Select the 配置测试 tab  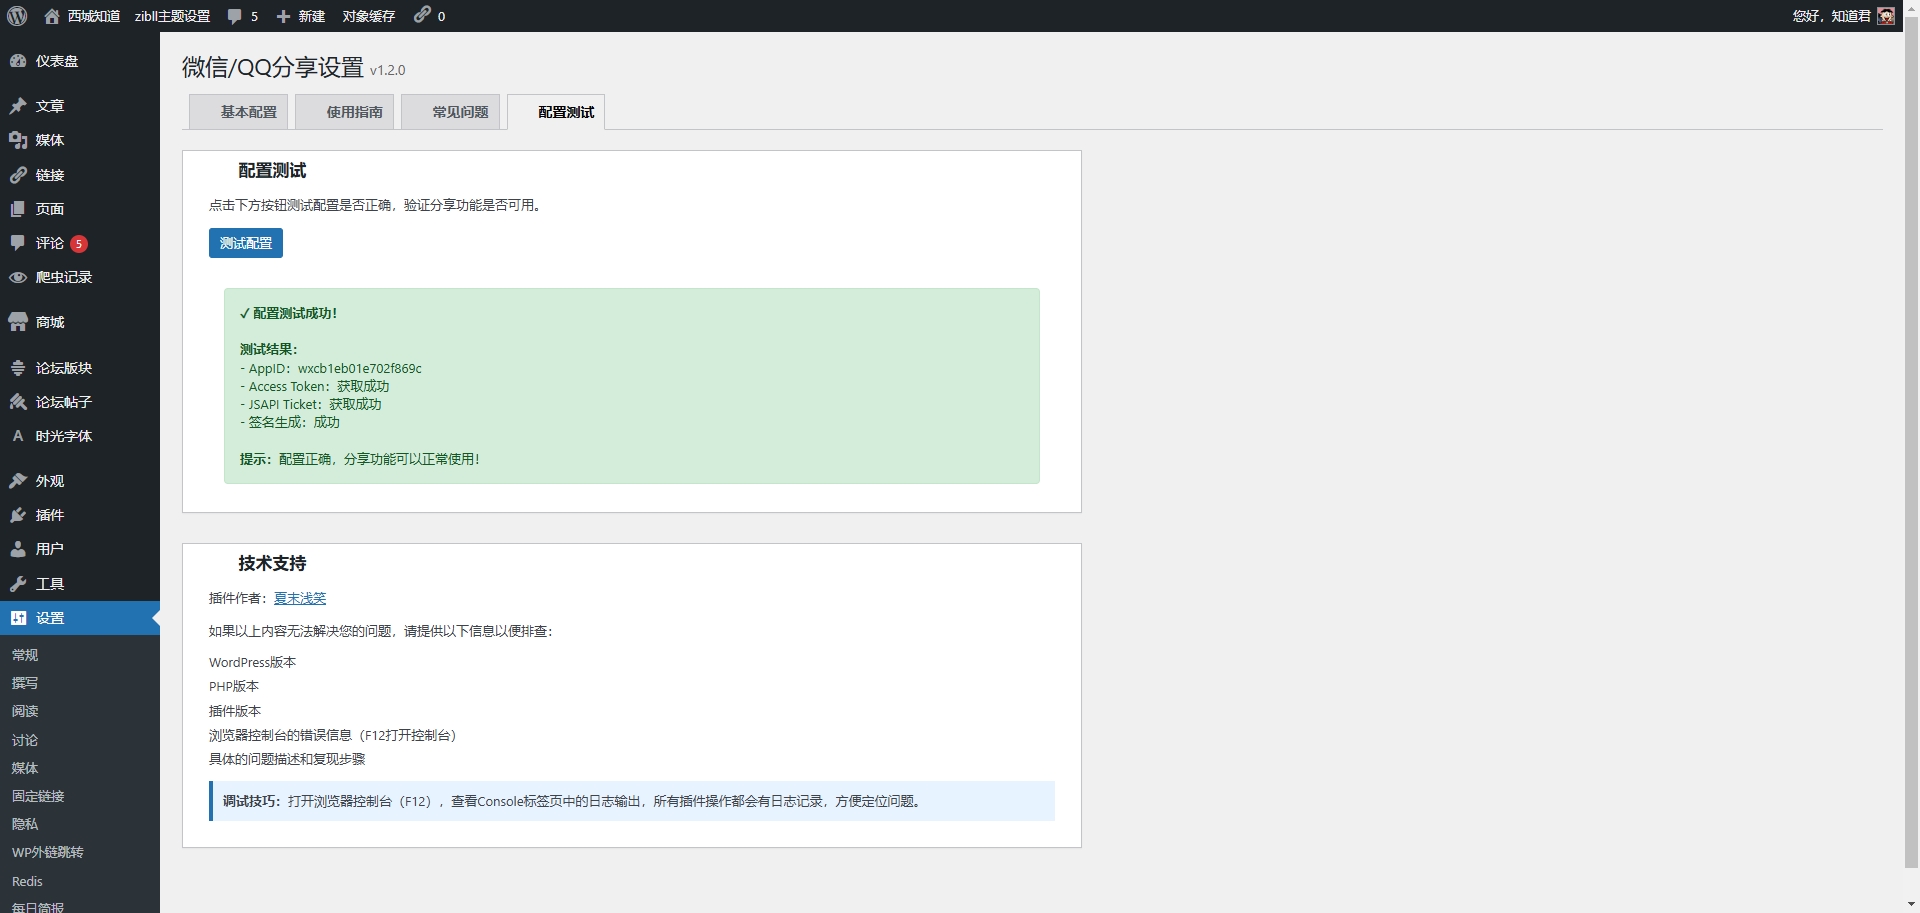[x=556, y=112]
